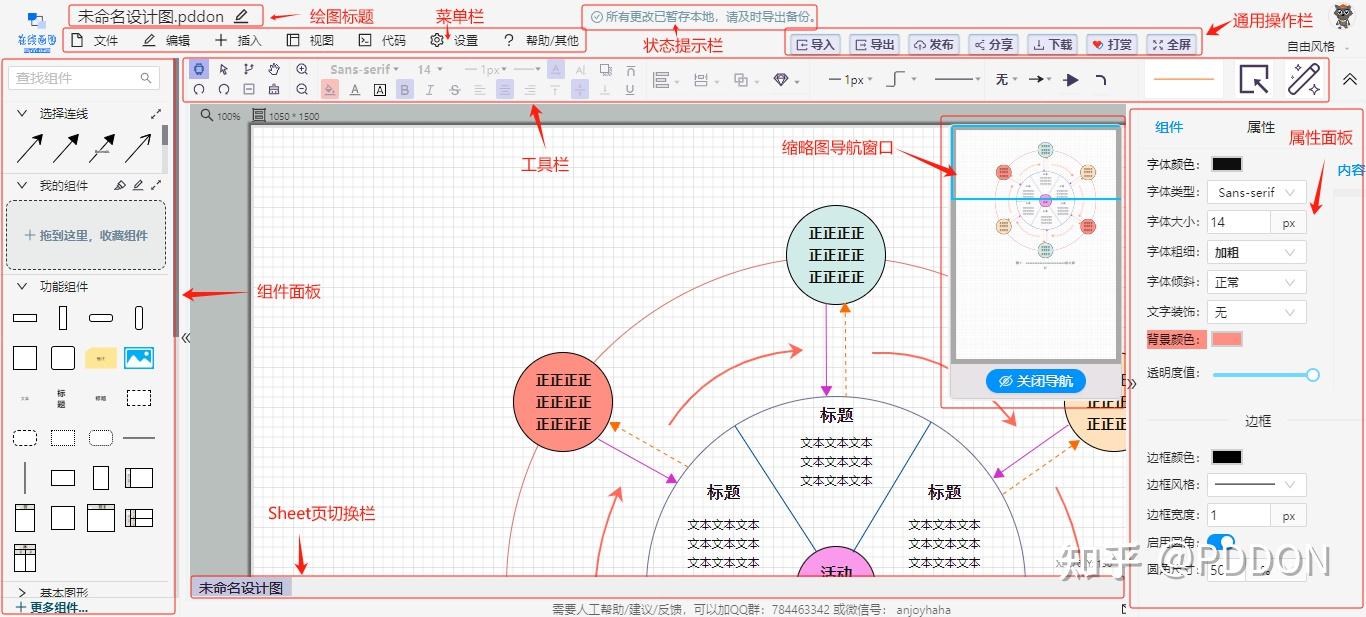
Task: Toggle center text alignment
Action: (x=505, y=90)
